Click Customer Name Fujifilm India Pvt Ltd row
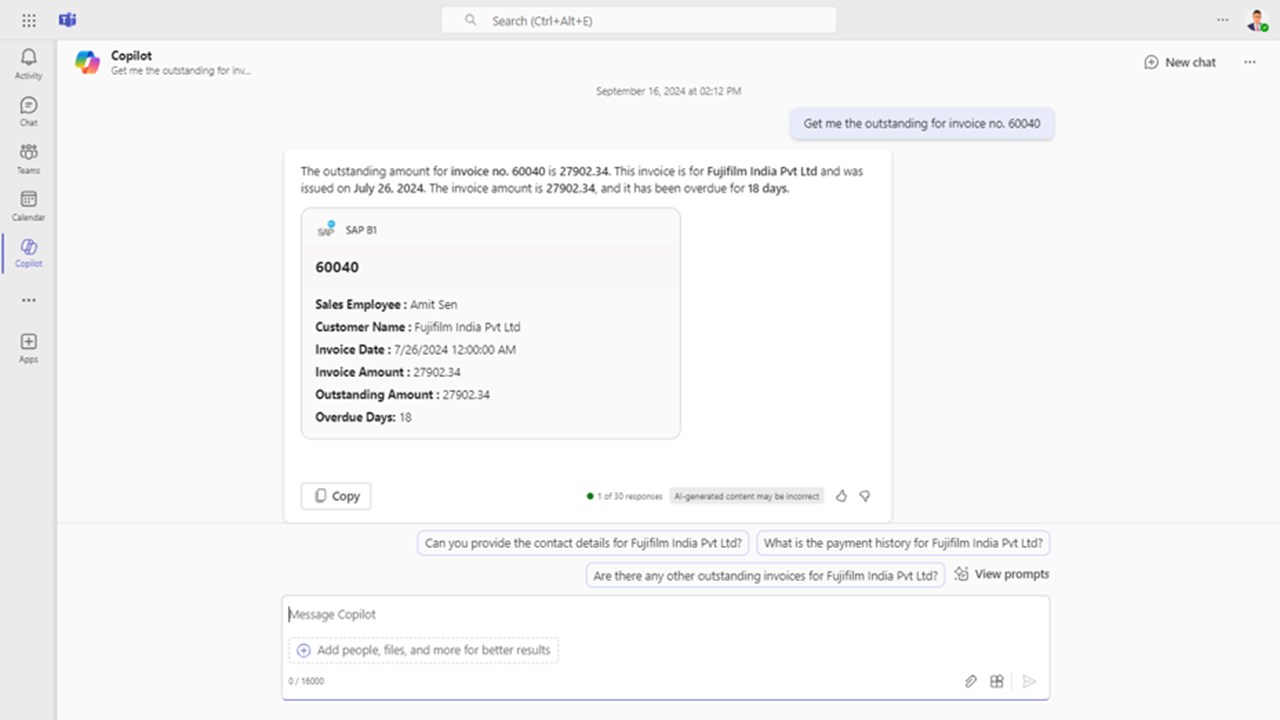The width and height of the screenshot is (1280, 720). 418,327
